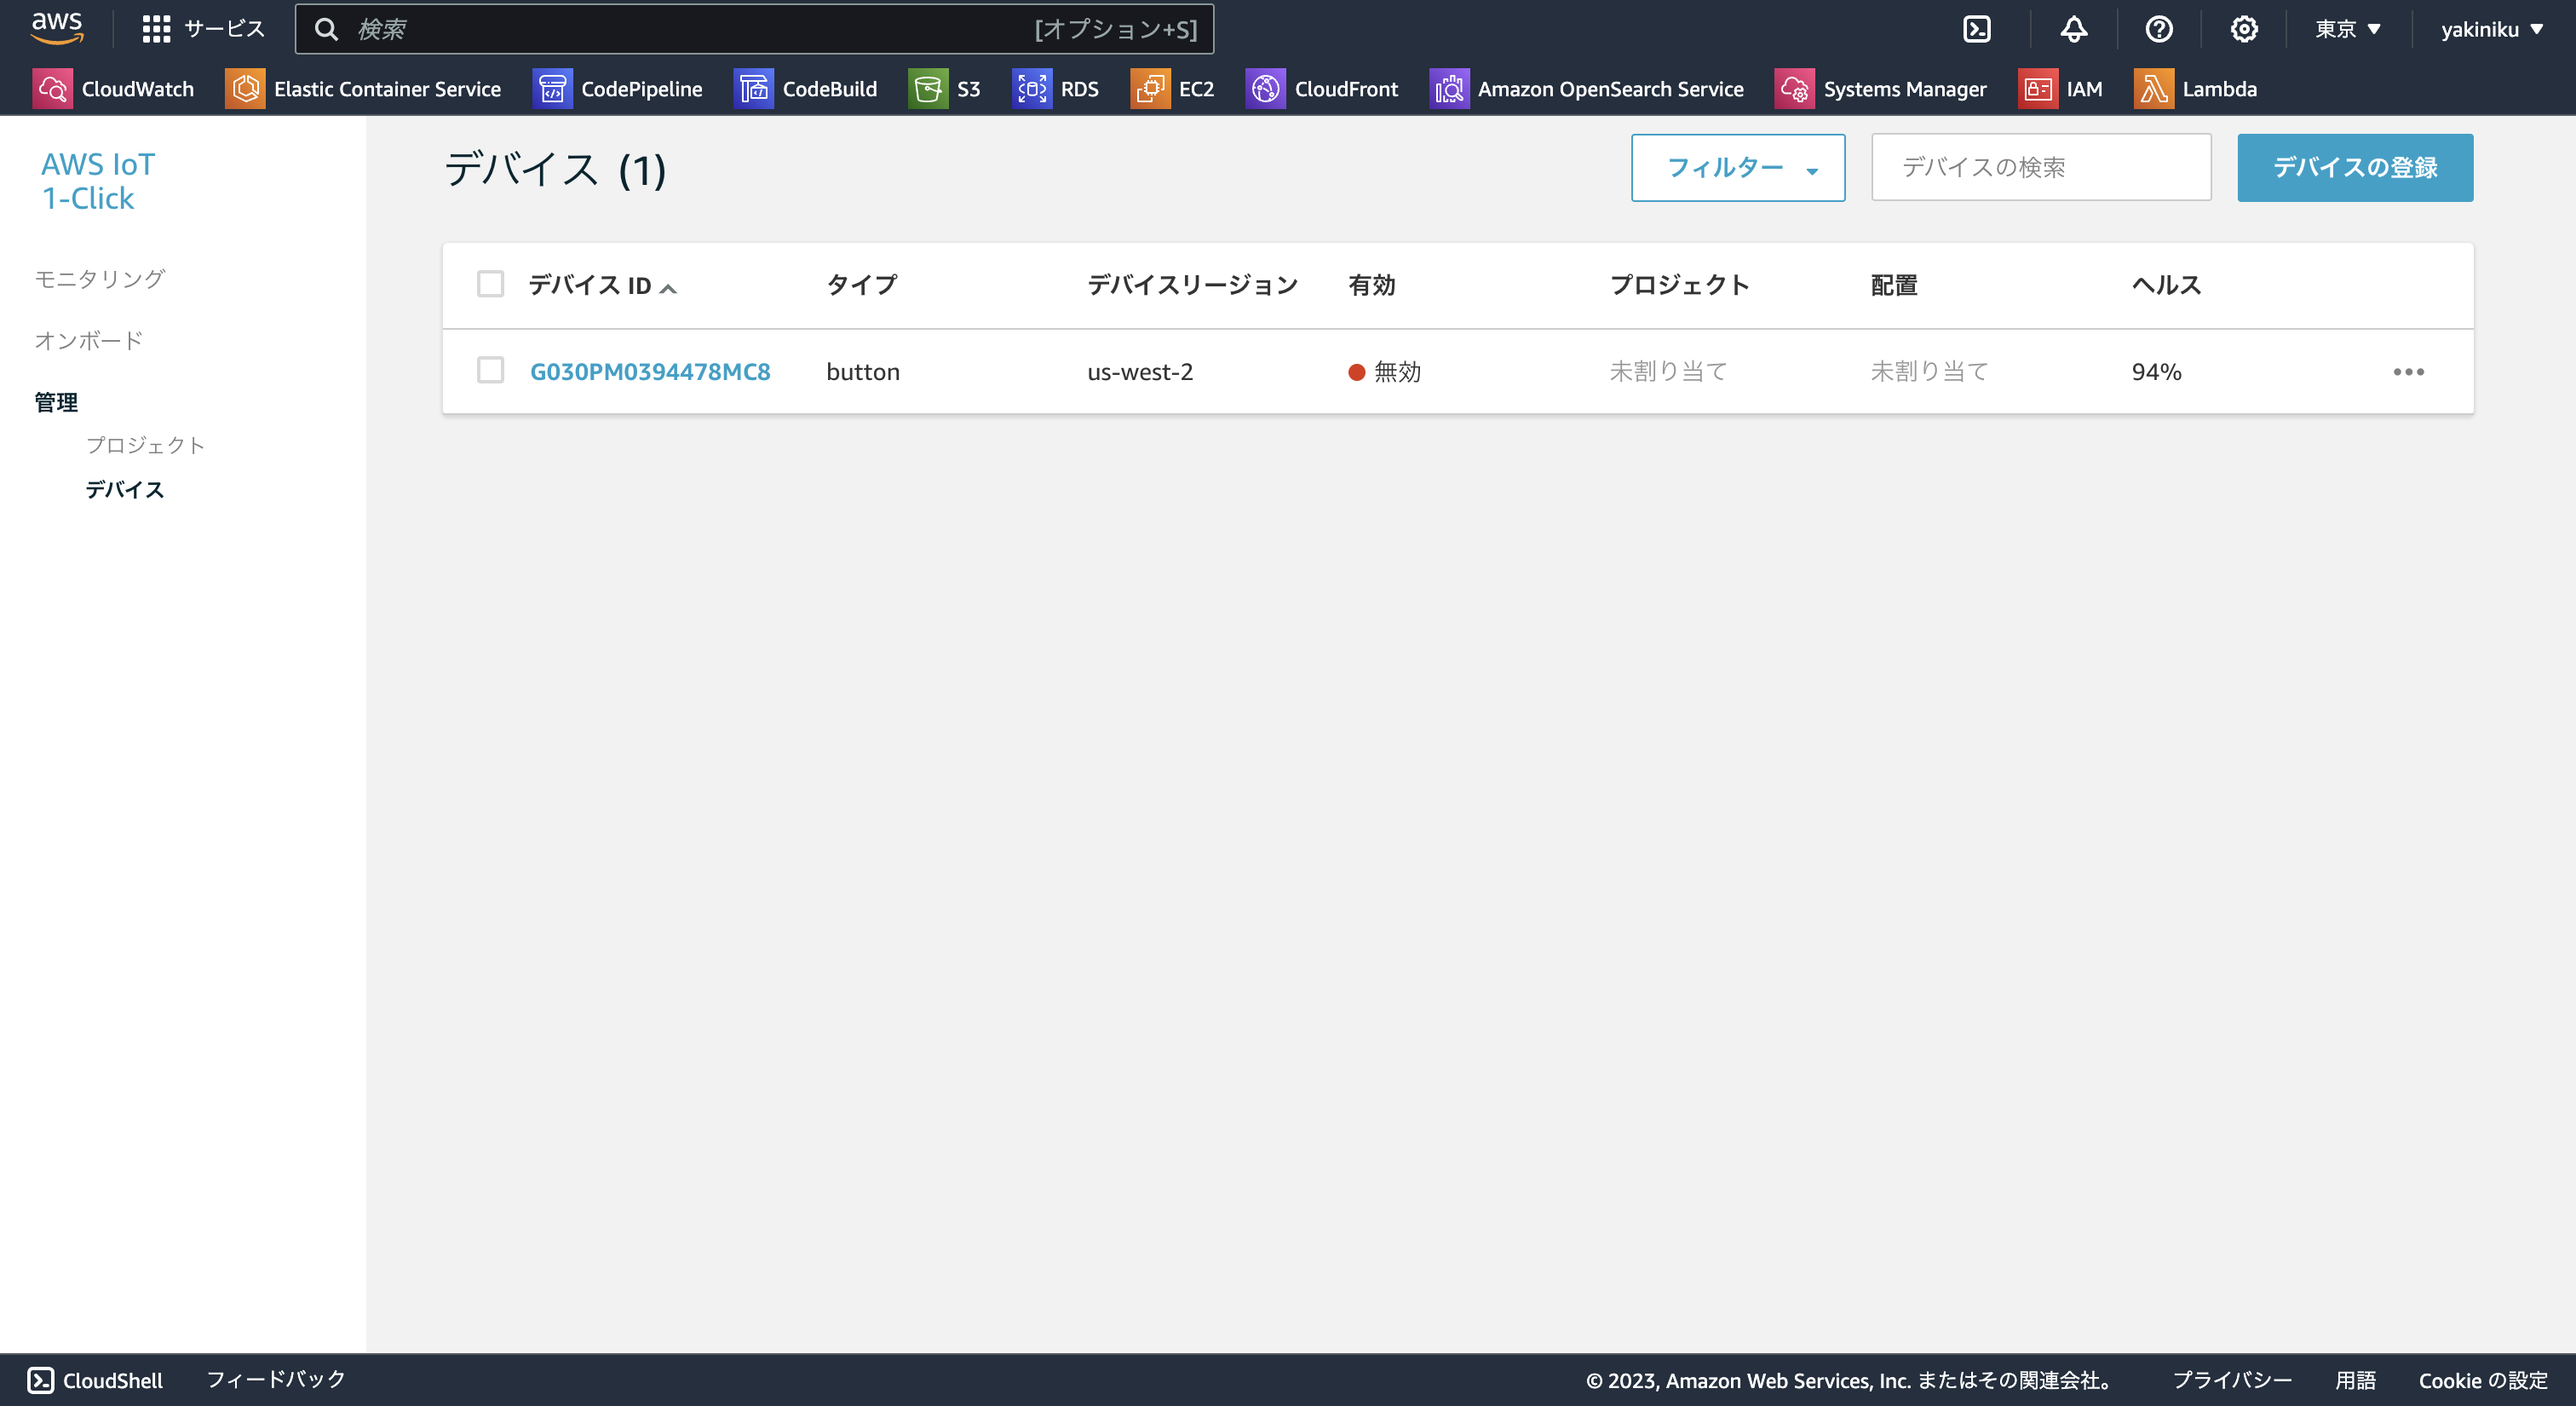Click the デバイスの登録 button

pos(2355,168)
